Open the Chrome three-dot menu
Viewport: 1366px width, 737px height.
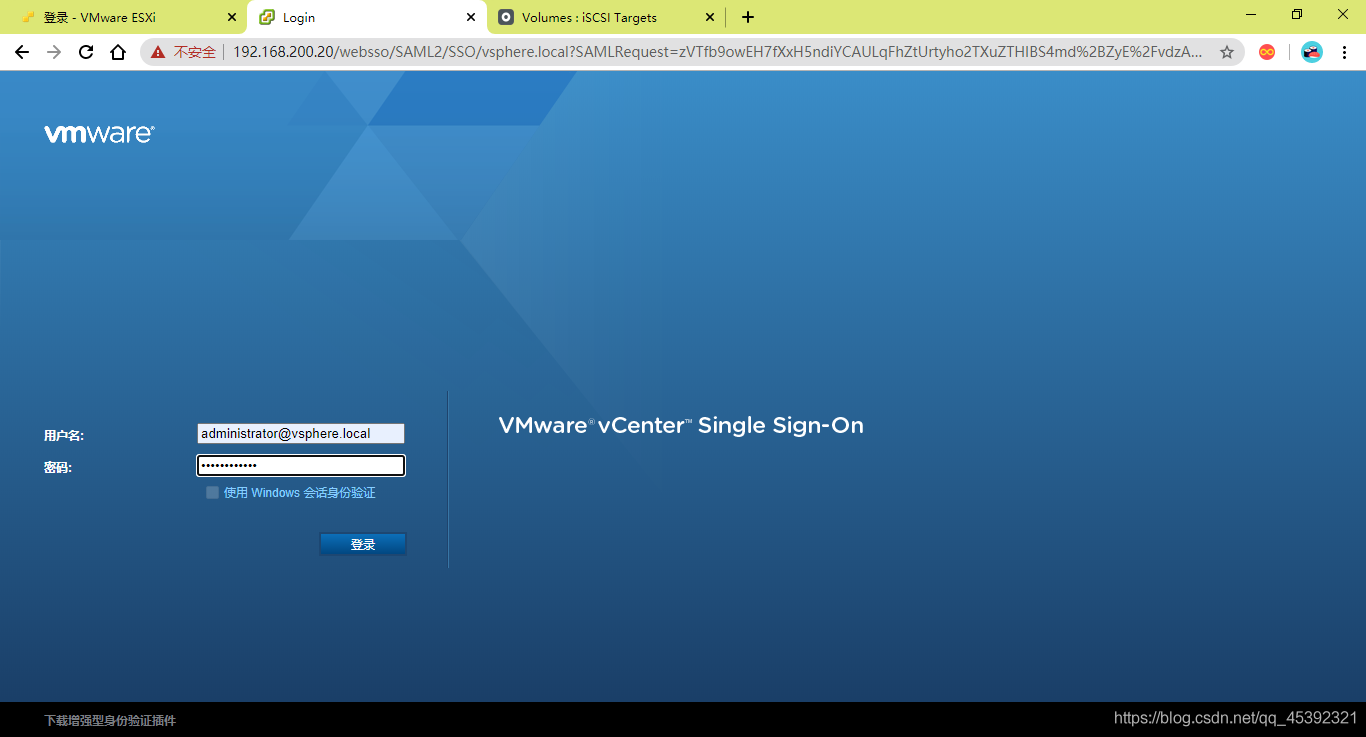coord(1344,52)
